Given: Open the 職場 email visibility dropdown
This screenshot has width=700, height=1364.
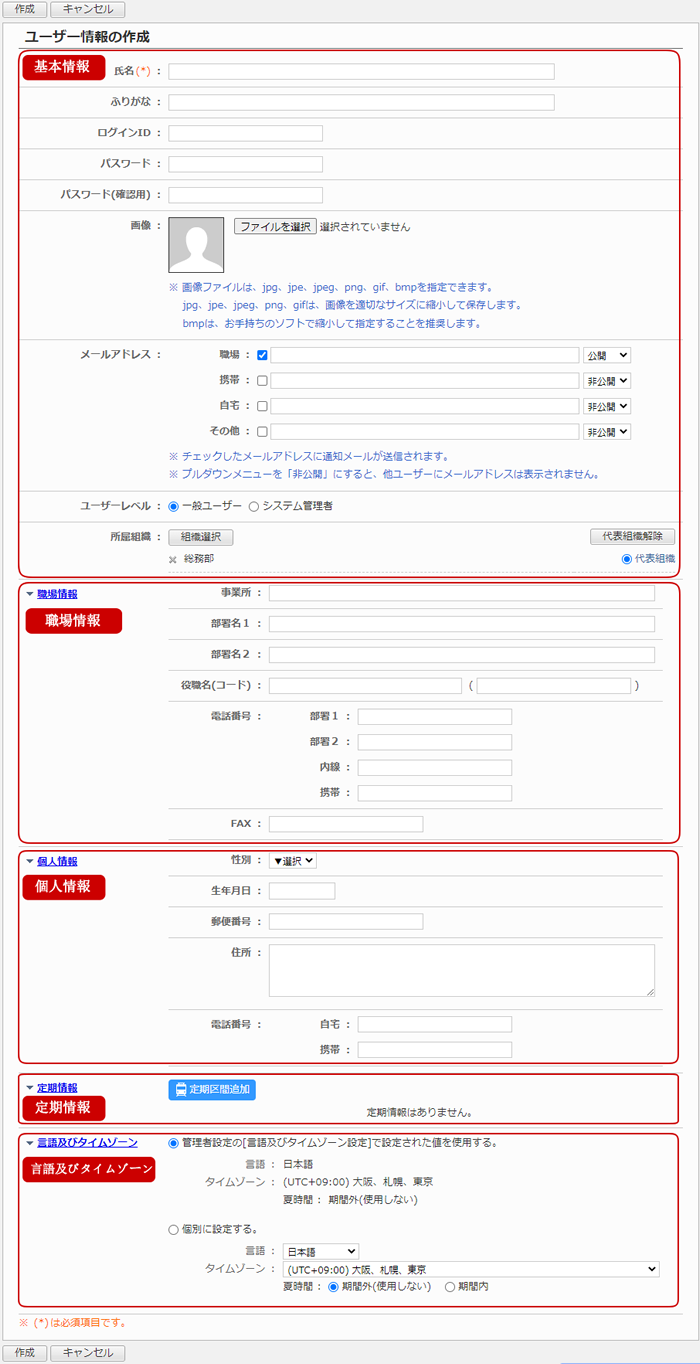Looking at the screenshot, I should pyautogui.click(x=606, y=355).
